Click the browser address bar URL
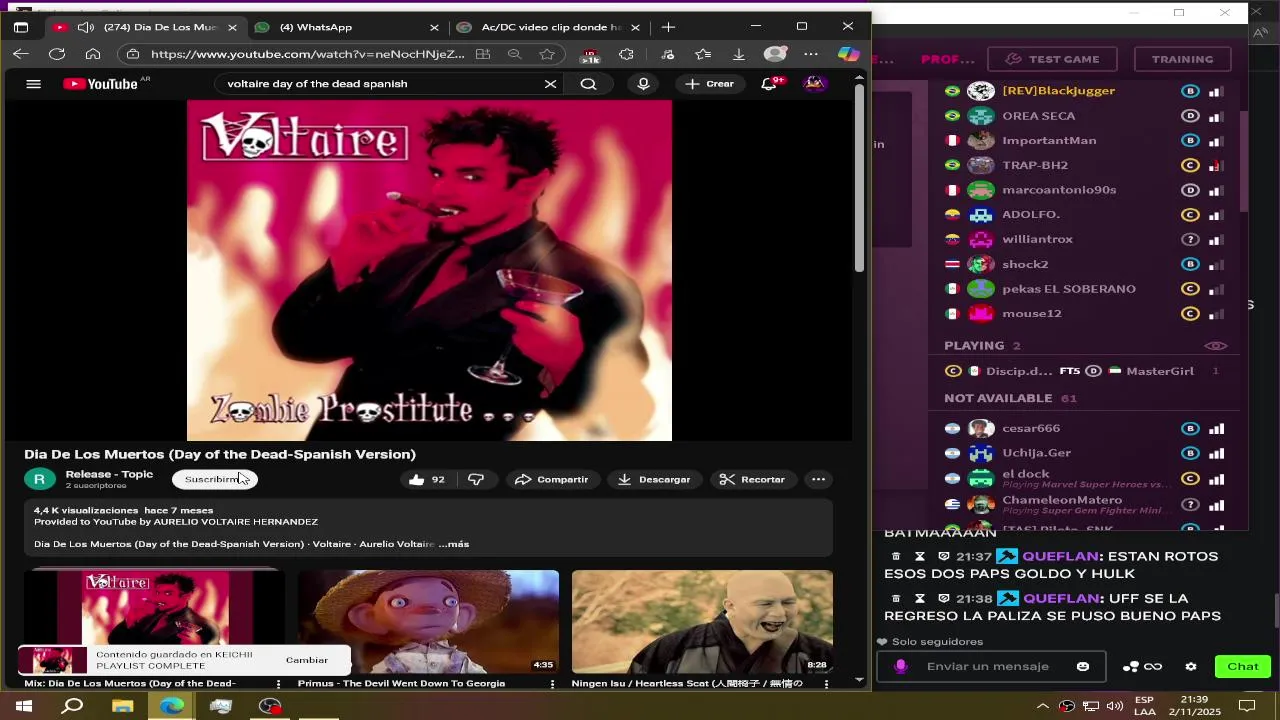The image size is (1280, 720). 307,54
